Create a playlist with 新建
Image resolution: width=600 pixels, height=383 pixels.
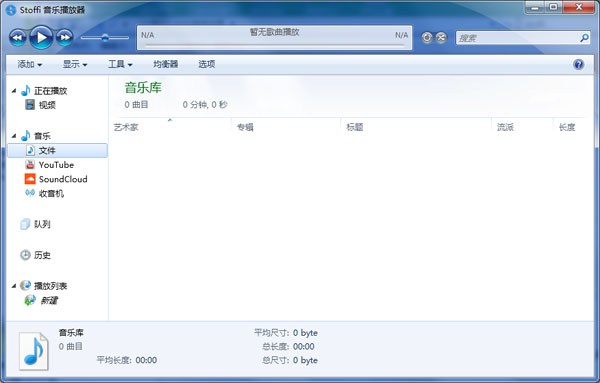[49, 301]
